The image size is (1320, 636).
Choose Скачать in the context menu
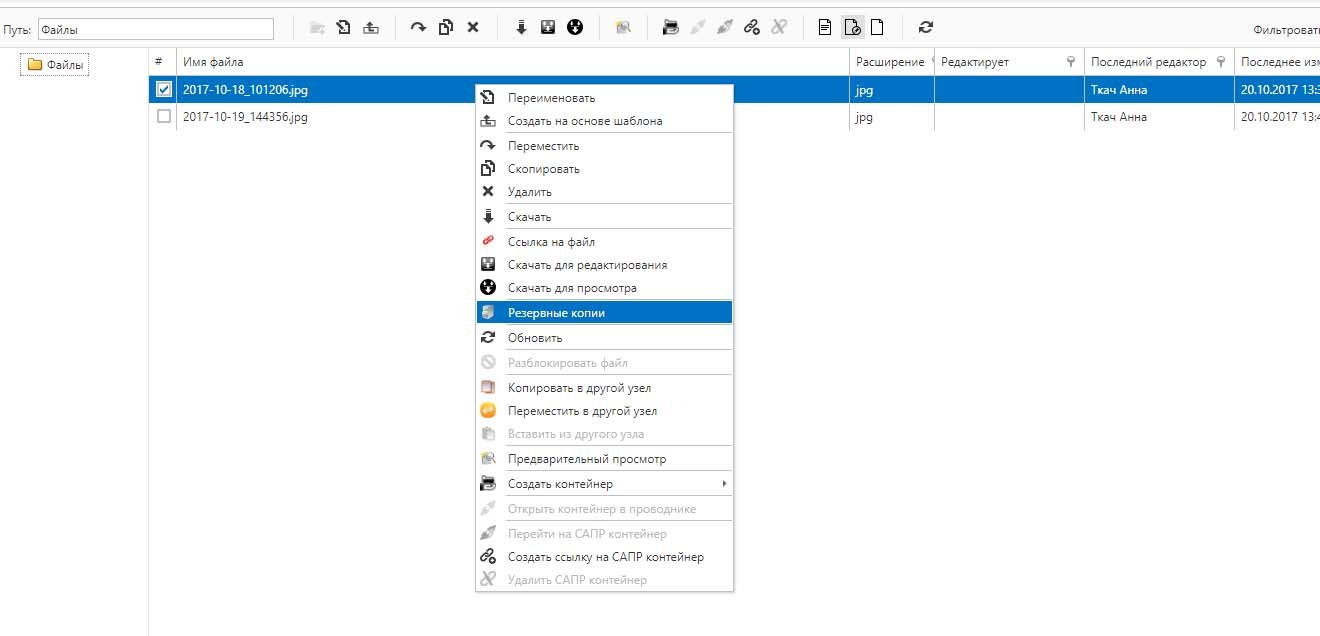[x=604, y=217]
